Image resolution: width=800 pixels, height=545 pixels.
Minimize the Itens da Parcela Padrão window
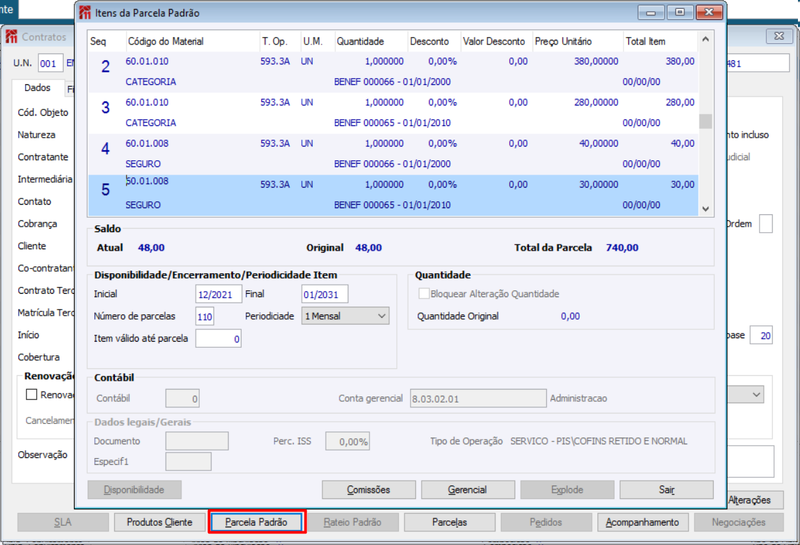(651, 12)
